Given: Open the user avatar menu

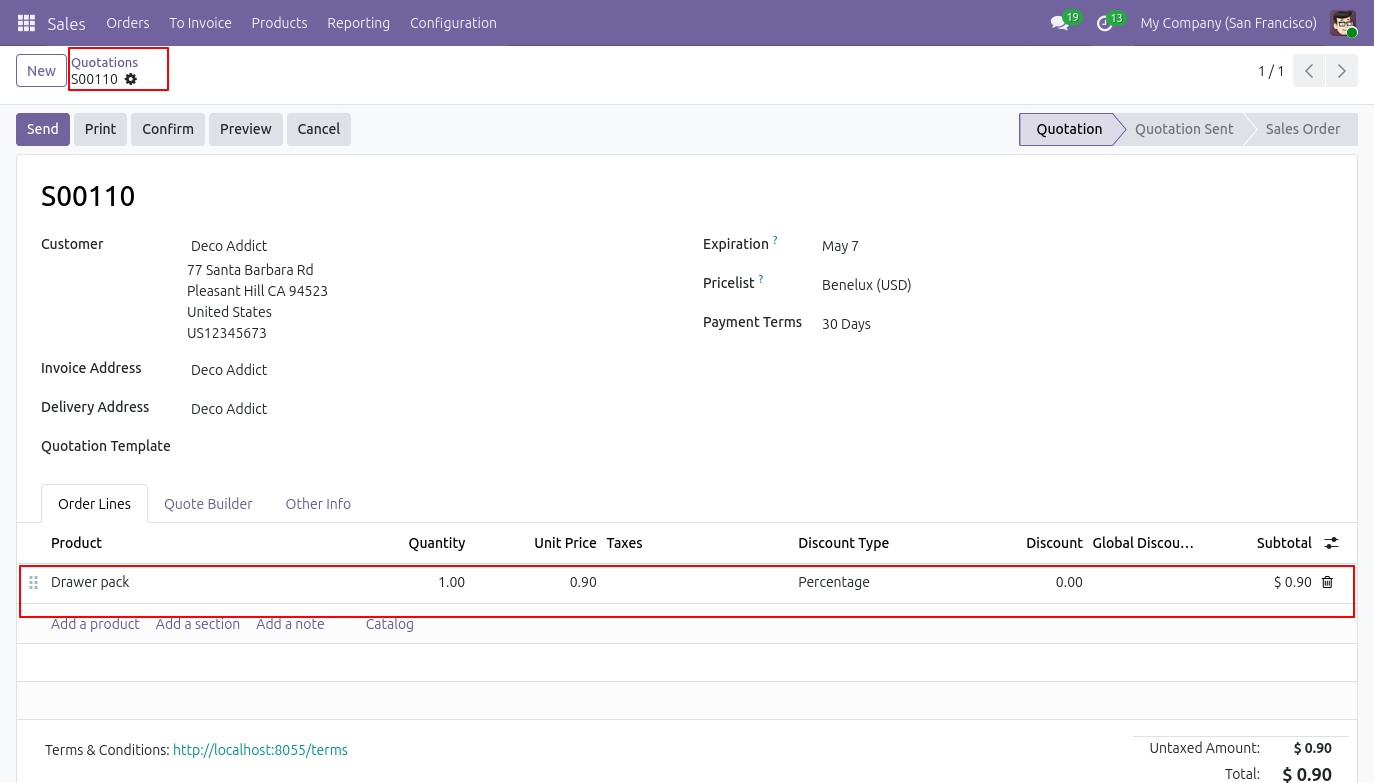Looking at the screenshot, I should 1343,23.
